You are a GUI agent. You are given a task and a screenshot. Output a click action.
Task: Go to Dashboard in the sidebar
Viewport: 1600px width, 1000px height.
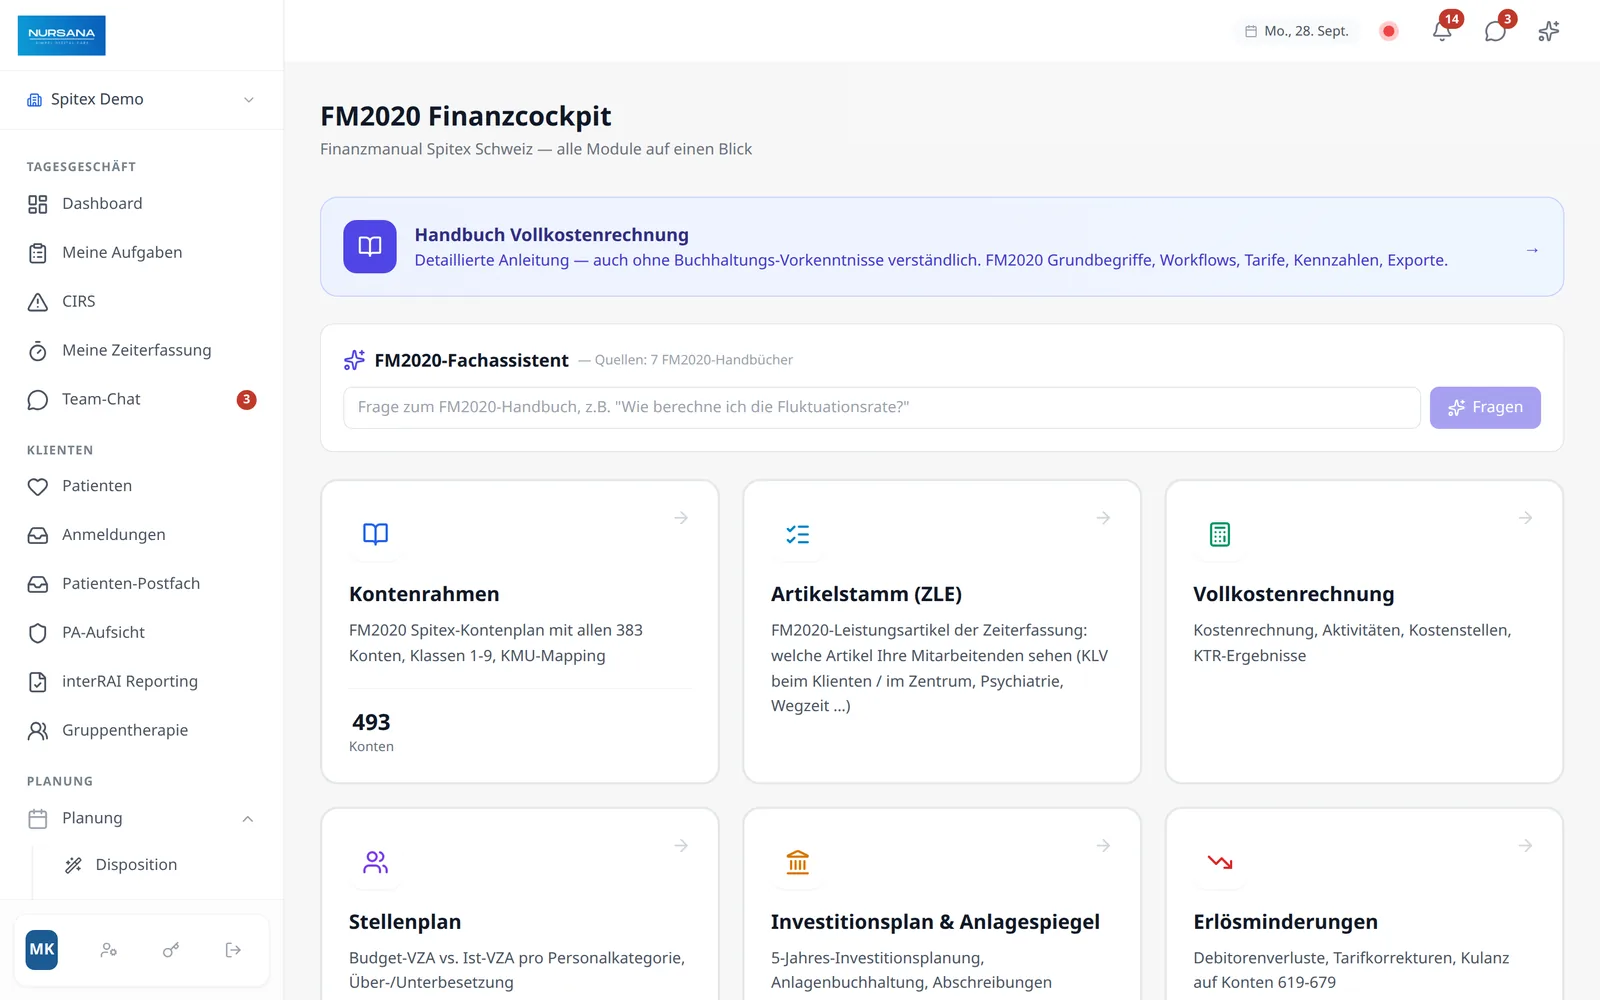pyautogui.click(x=141, y=204)
